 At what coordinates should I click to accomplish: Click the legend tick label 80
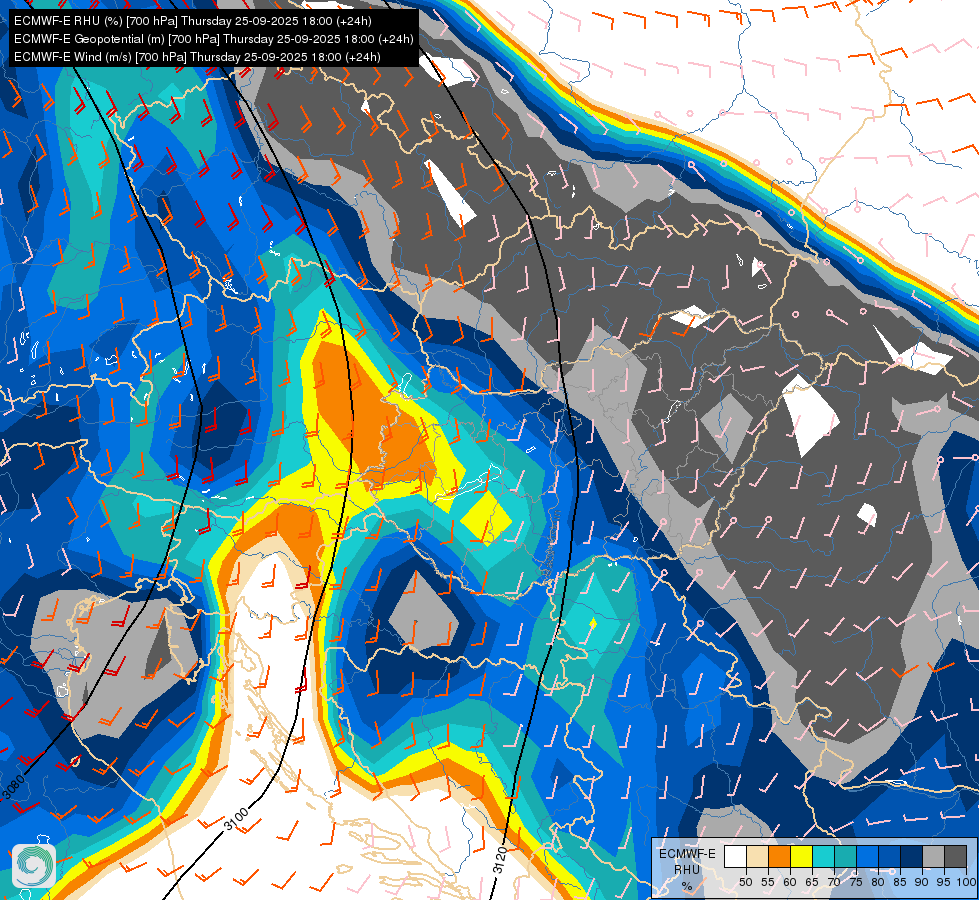pyautogui.click(x=878, y=883)
